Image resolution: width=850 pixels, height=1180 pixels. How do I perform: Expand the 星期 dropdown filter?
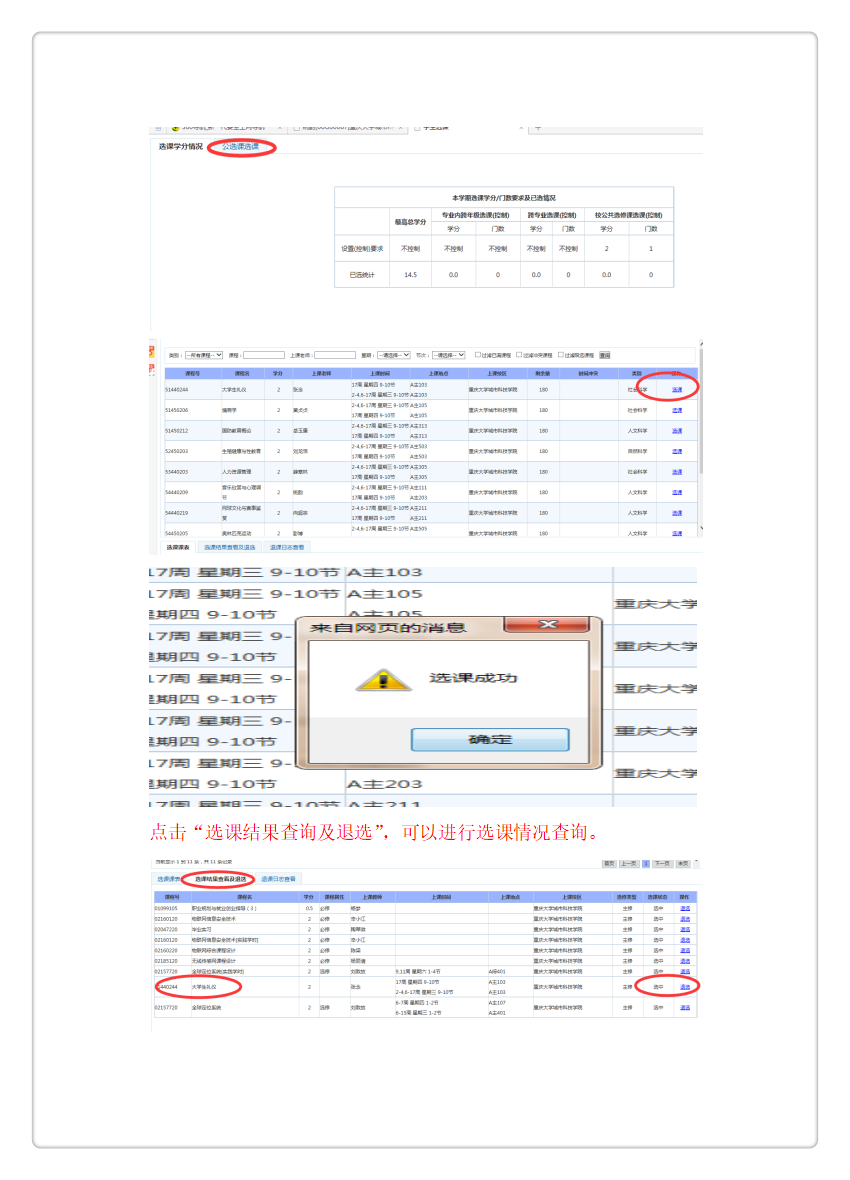point(393,355)
